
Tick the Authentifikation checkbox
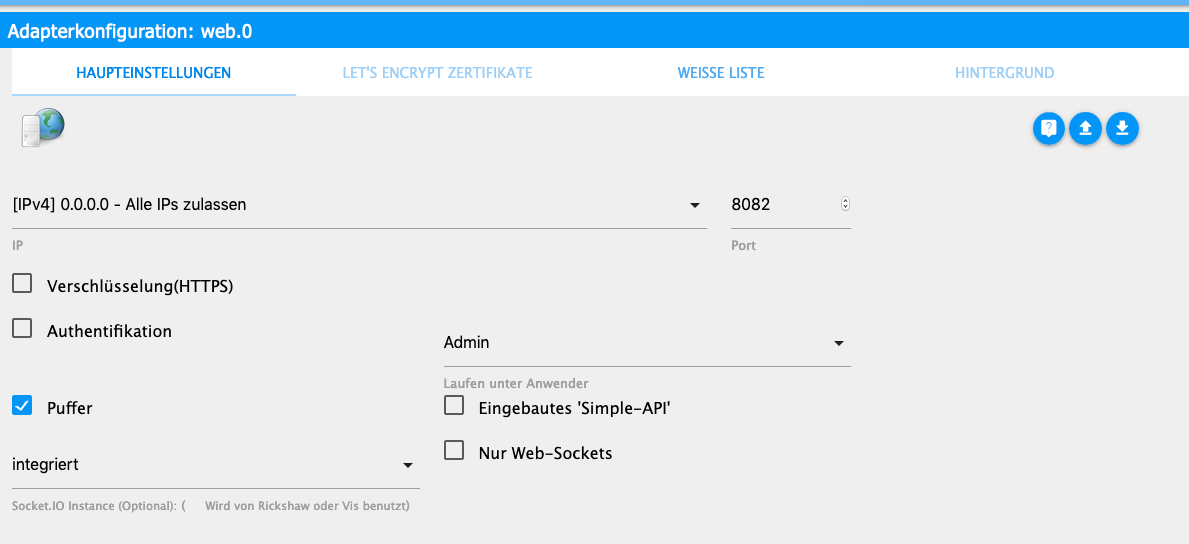tap(22, 329)
